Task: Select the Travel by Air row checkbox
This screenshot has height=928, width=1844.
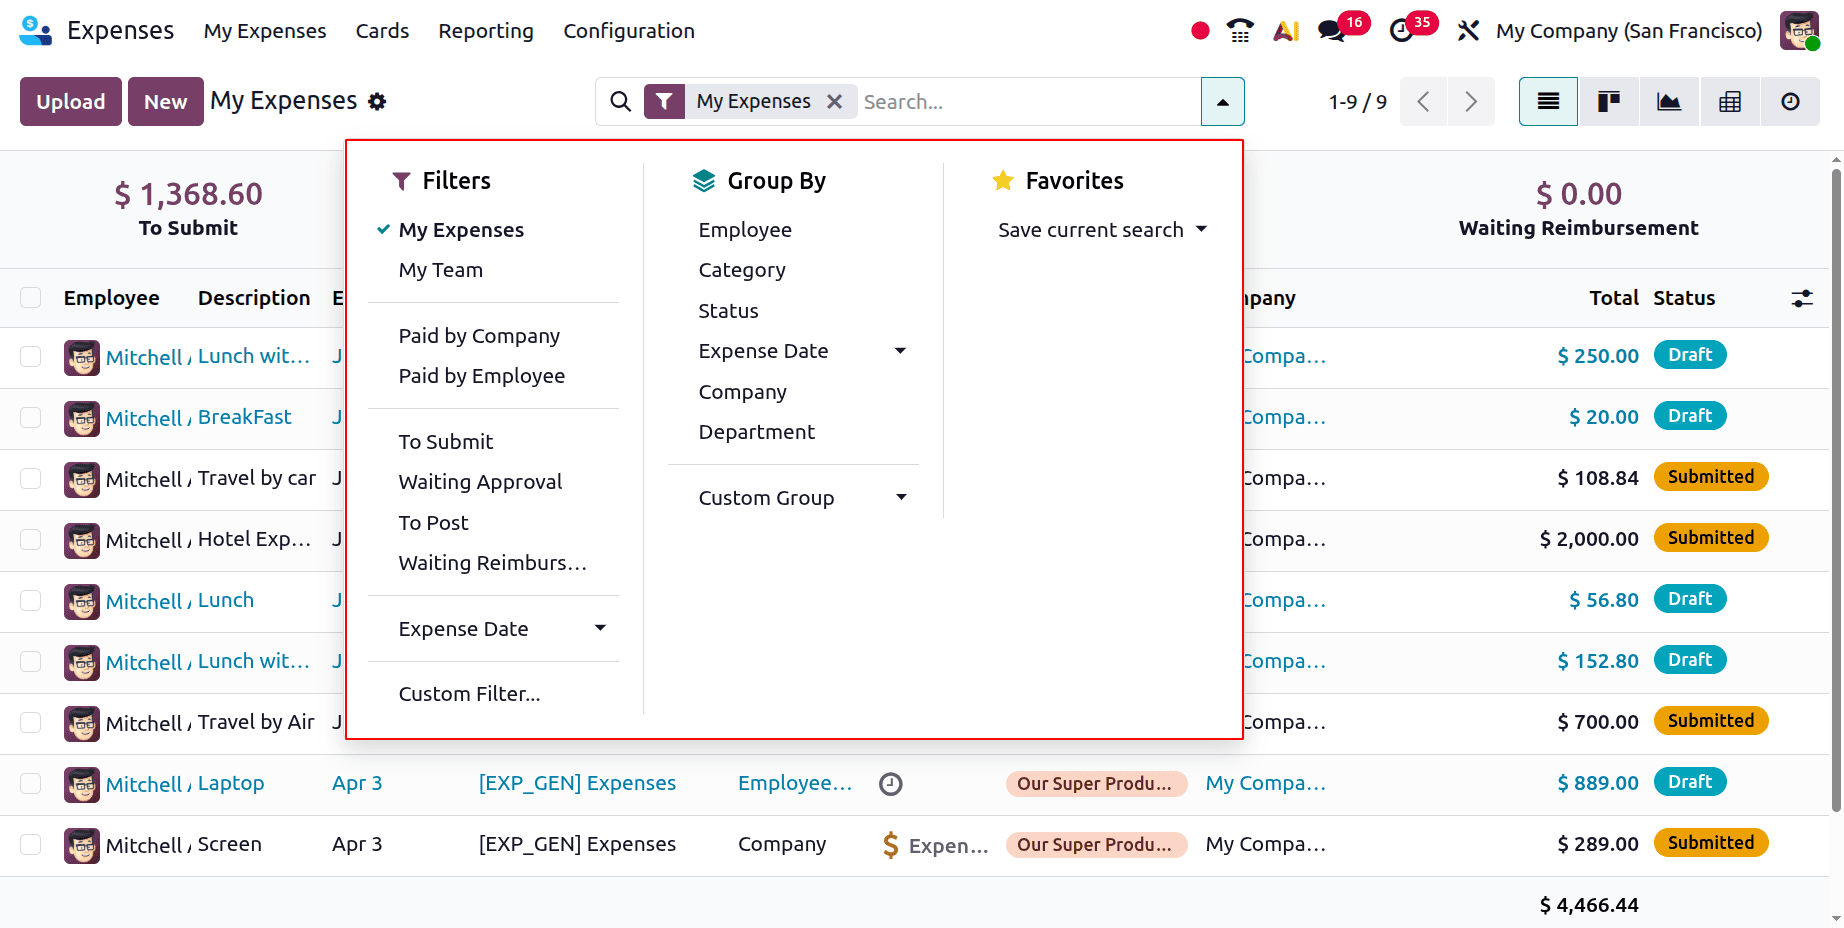Action: pos(31,723)
